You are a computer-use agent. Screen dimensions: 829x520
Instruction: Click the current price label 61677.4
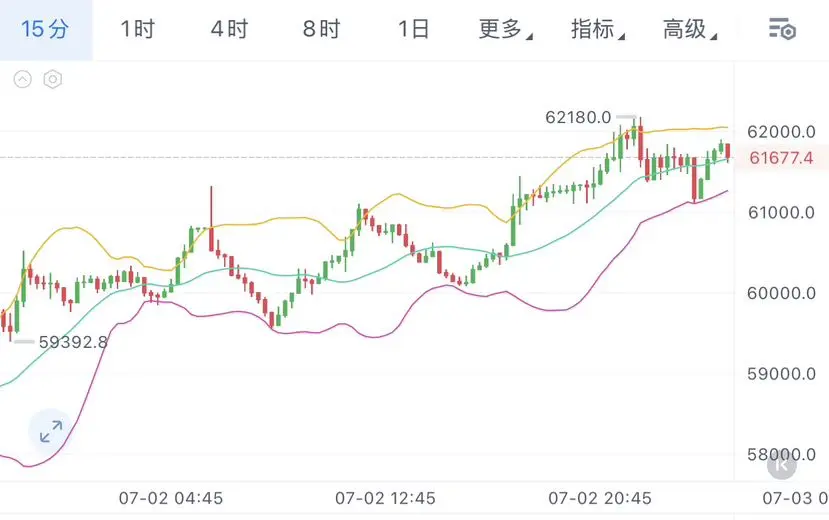781,157
